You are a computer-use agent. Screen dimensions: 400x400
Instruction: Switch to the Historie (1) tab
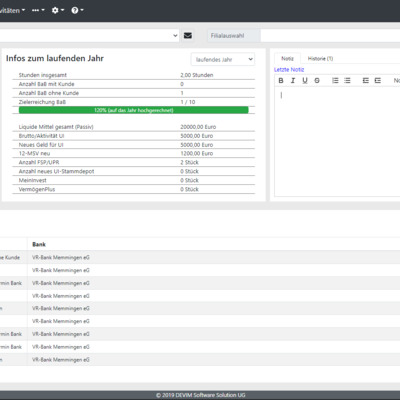coord(320,58)
